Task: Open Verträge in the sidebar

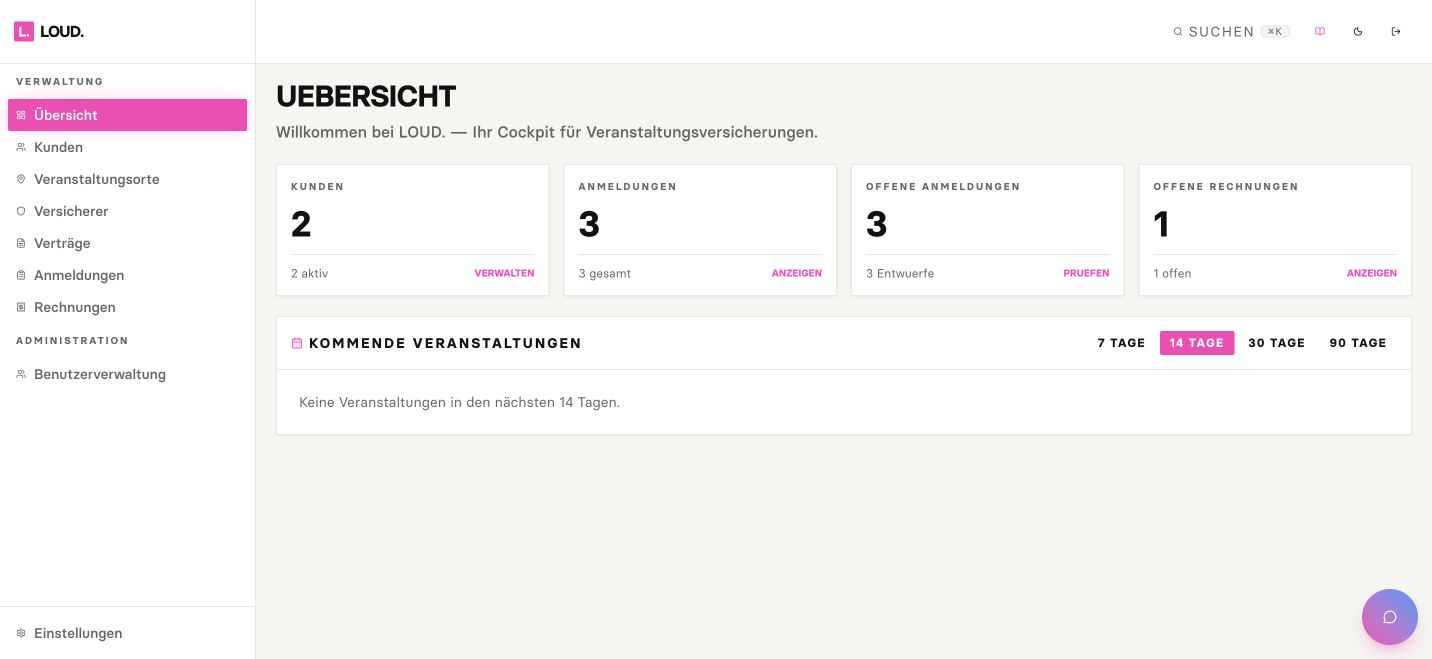Action: coord(127,243)
